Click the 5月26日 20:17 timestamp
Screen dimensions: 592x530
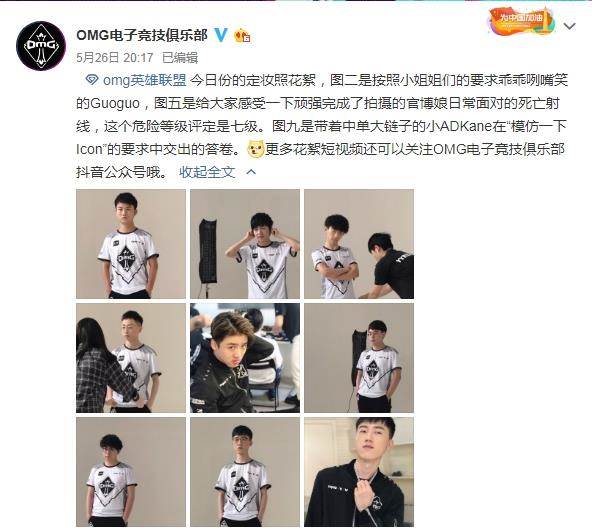[115, 58]
